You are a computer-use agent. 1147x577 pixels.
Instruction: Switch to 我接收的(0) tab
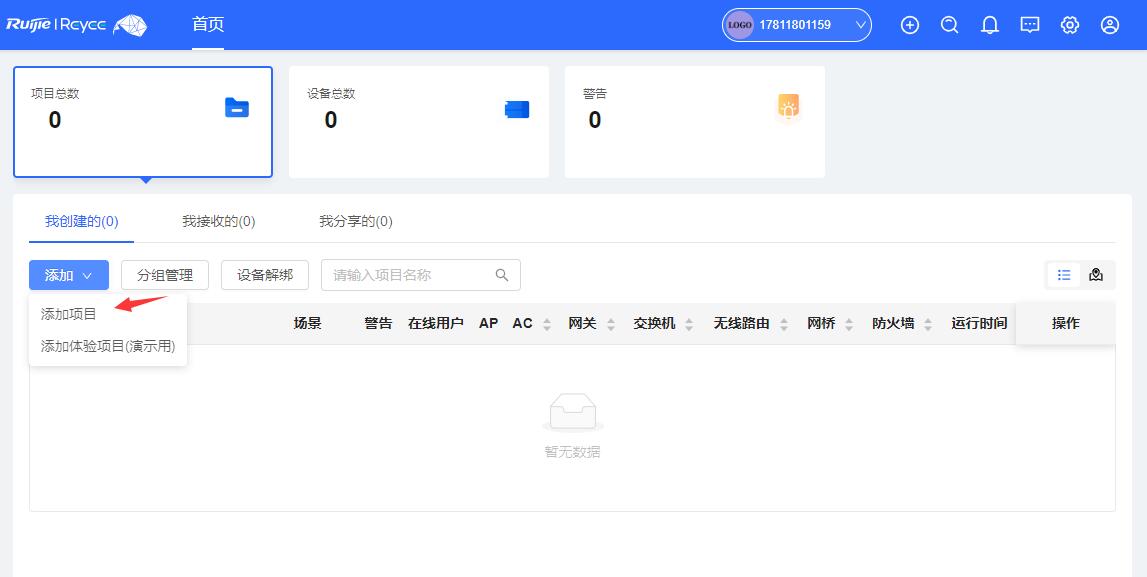pos(218,221)
